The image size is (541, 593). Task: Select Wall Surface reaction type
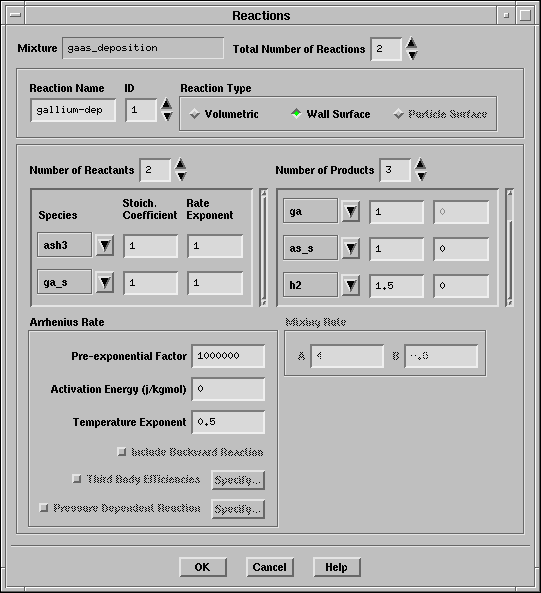[x=330, y=114]
